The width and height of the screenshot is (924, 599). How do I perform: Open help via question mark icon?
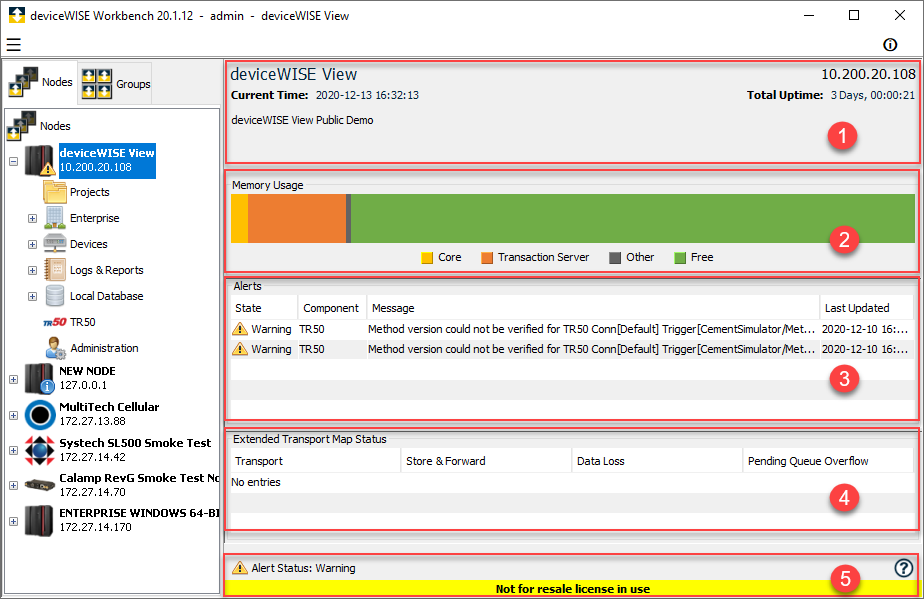[x=903, y=568]
